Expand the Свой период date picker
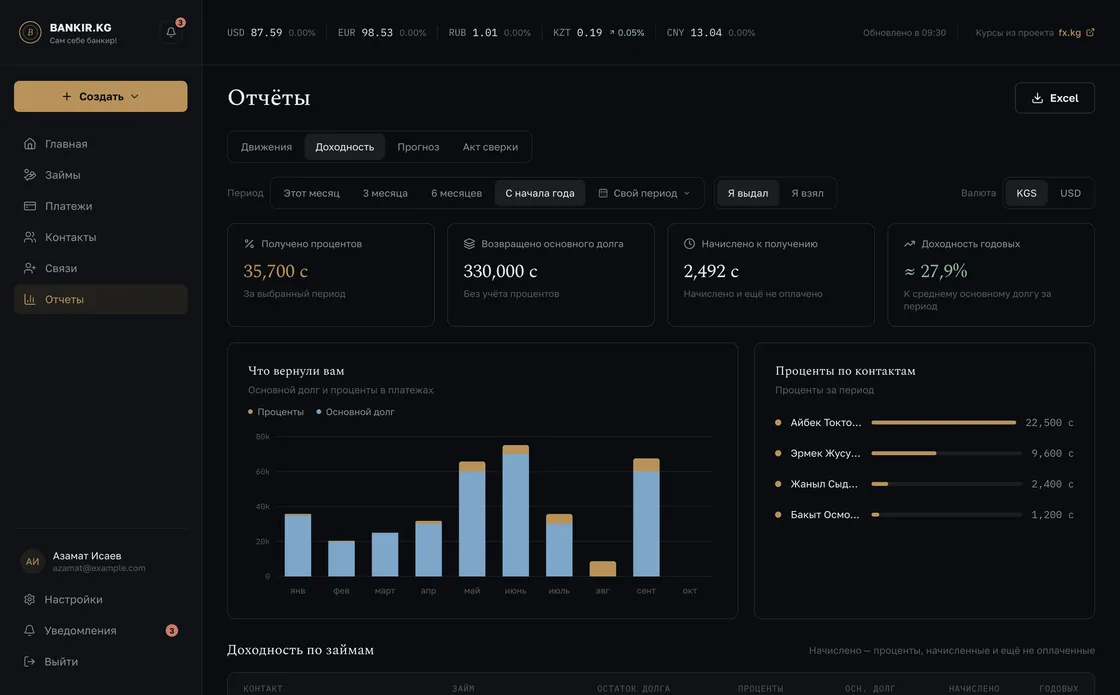This screenshot has width=1120, height=695. click(644, 193)
